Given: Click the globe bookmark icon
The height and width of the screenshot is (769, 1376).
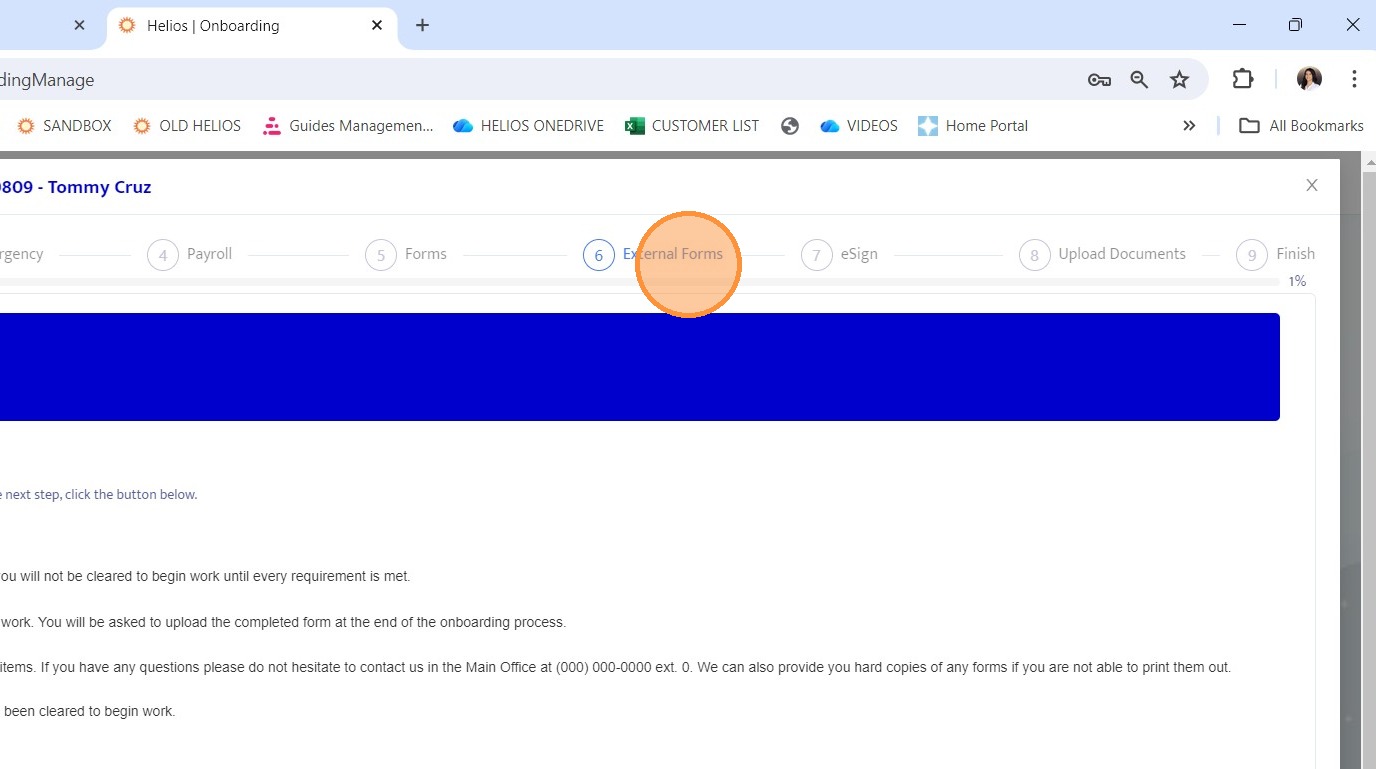Looking at the screenshot, I should pyautogui.click(x=790, y=126).
